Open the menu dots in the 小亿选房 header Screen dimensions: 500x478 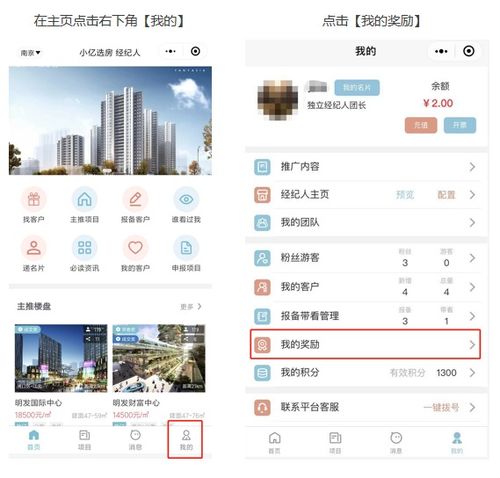170,51
